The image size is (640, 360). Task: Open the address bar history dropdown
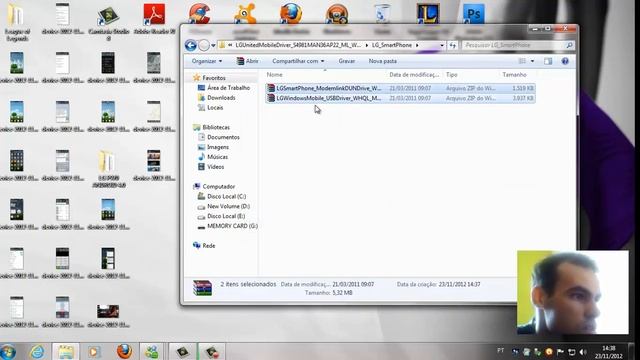coord(442,45)
